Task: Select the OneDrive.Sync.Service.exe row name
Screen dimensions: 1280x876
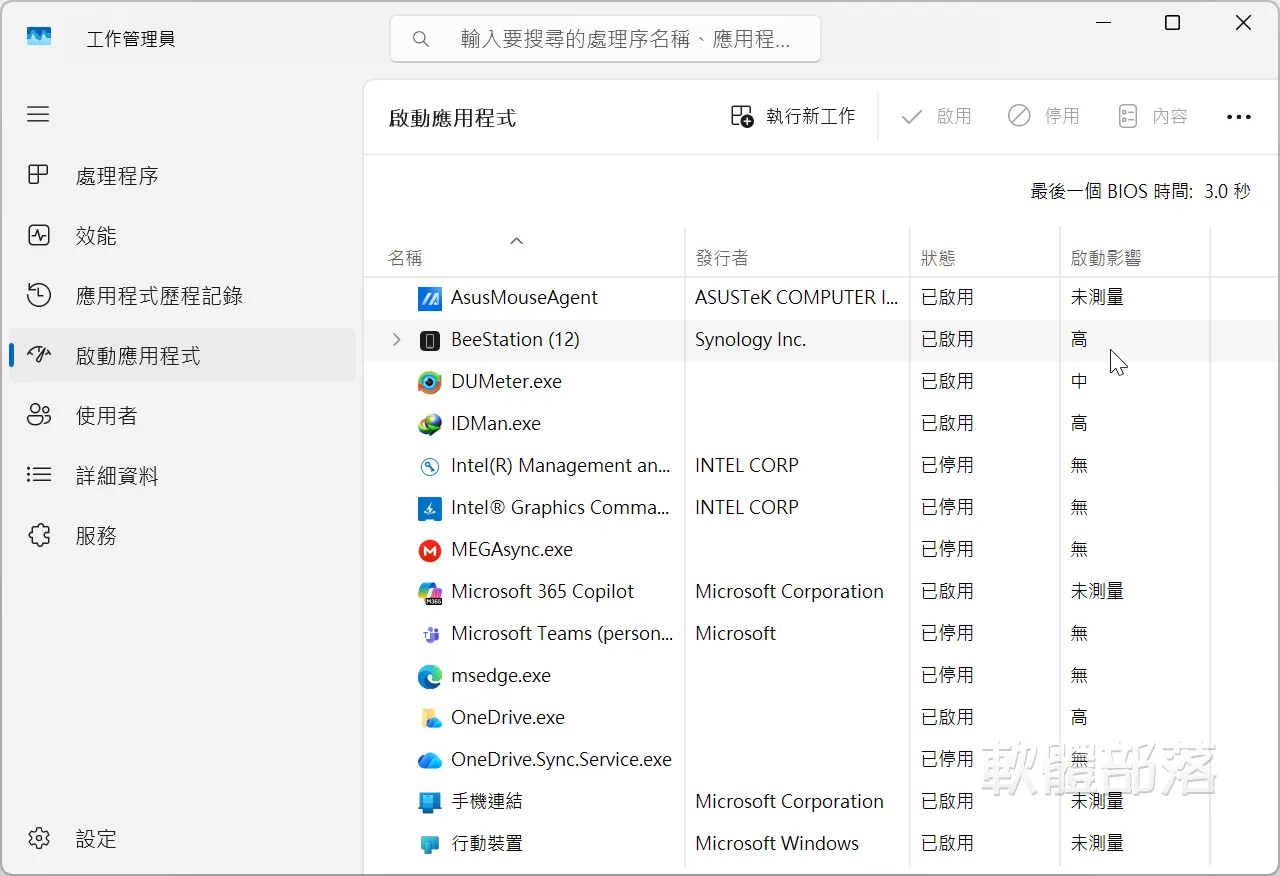Action: tap(561, 760)
